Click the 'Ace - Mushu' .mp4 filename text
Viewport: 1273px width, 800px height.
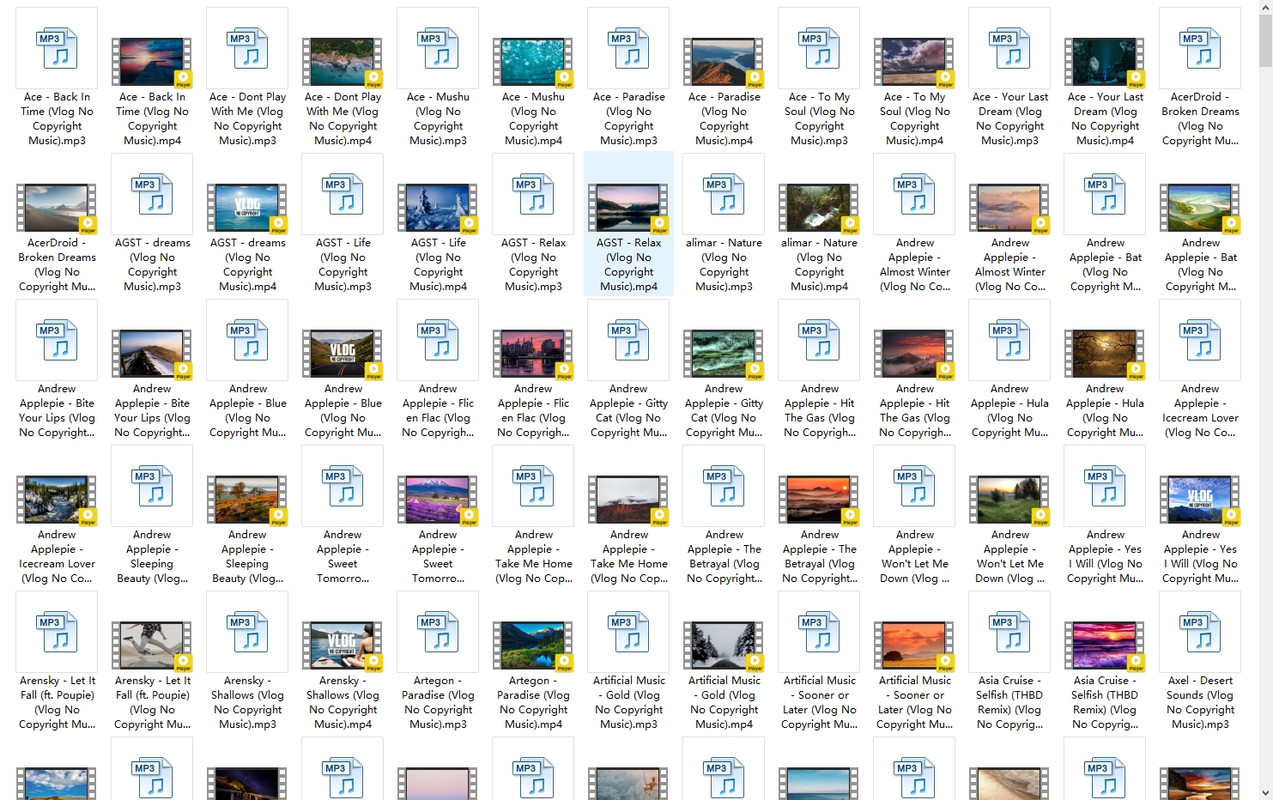534,119
